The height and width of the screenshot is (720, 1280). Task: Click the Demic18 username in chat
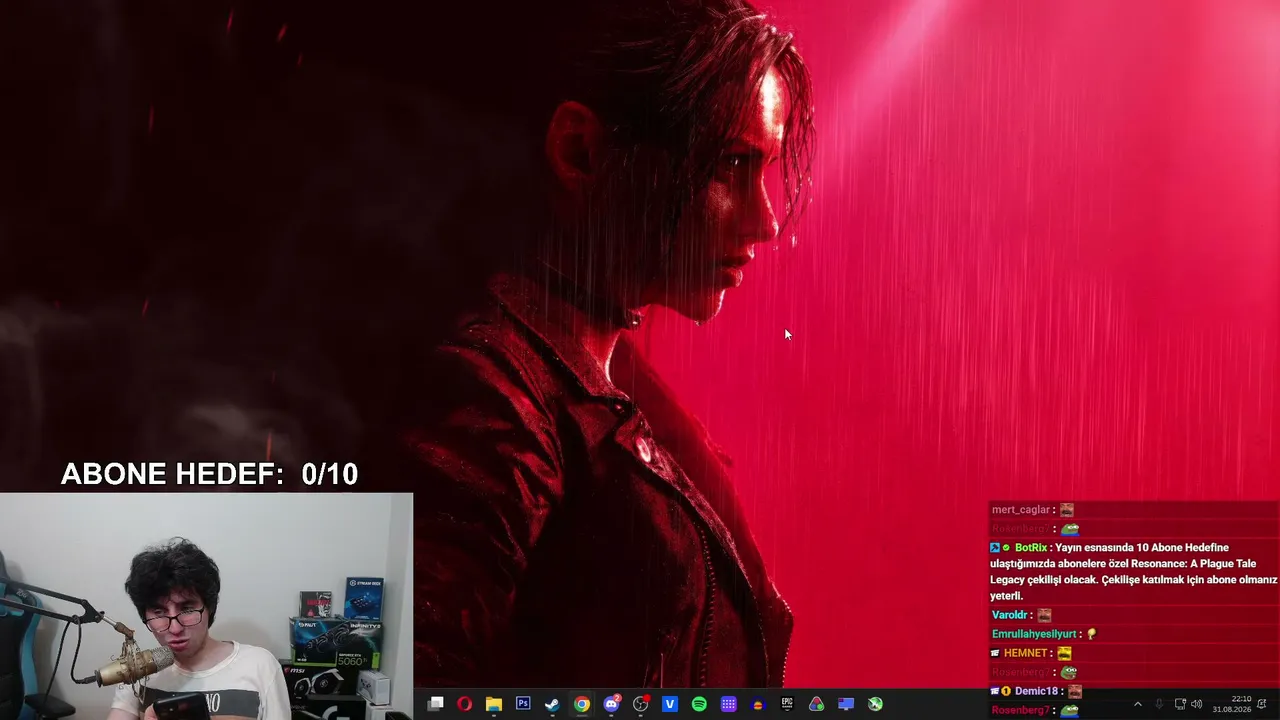pos(1036,691)
